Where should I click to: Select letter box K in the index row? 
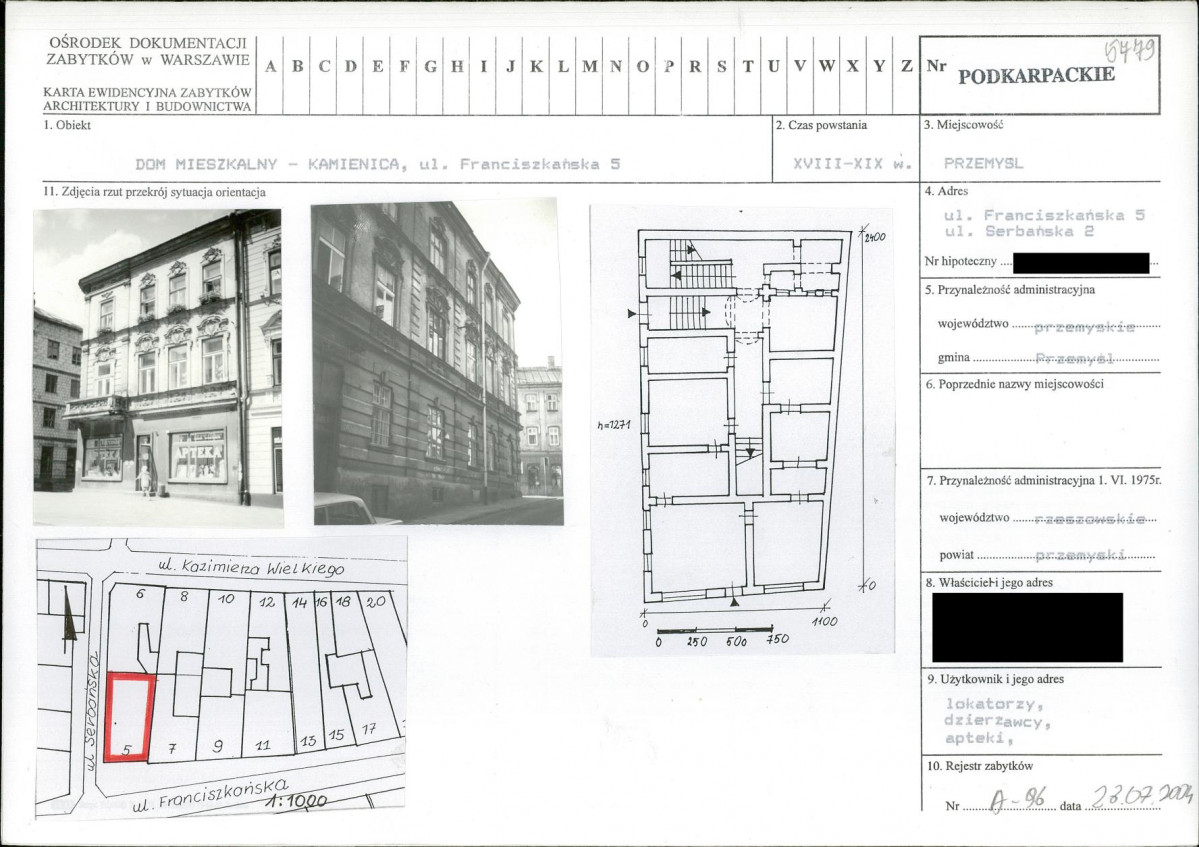[x=537, y=67]
